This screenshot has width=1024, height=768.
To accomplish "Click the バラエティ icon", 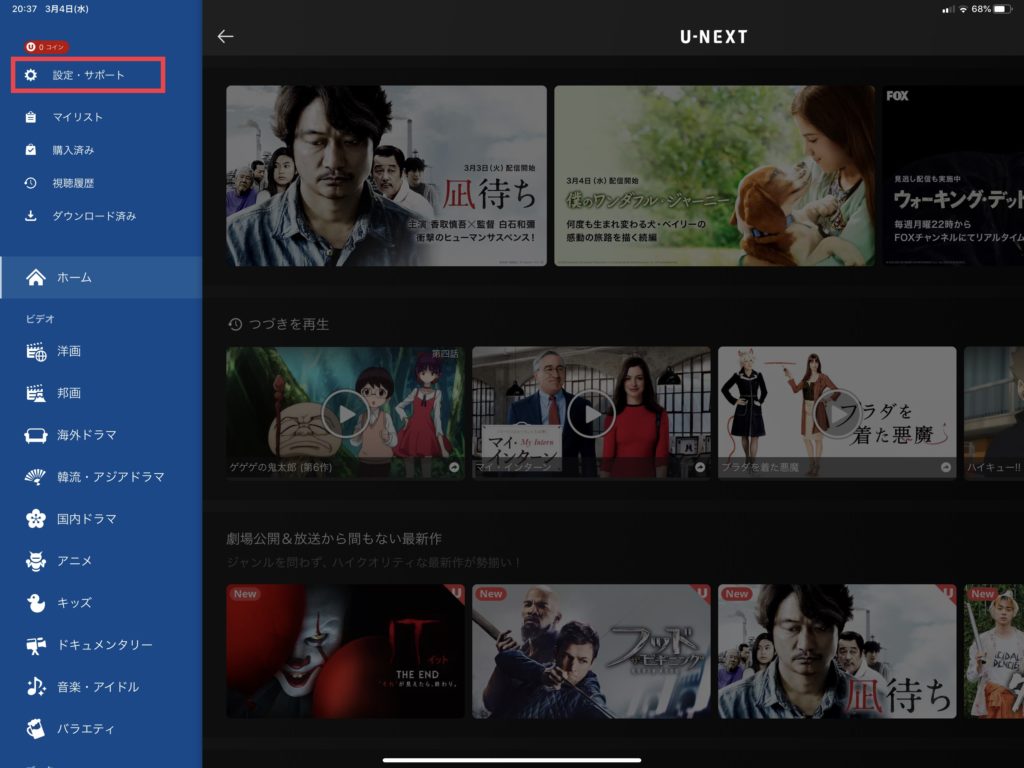I will (x=36, y=729).
